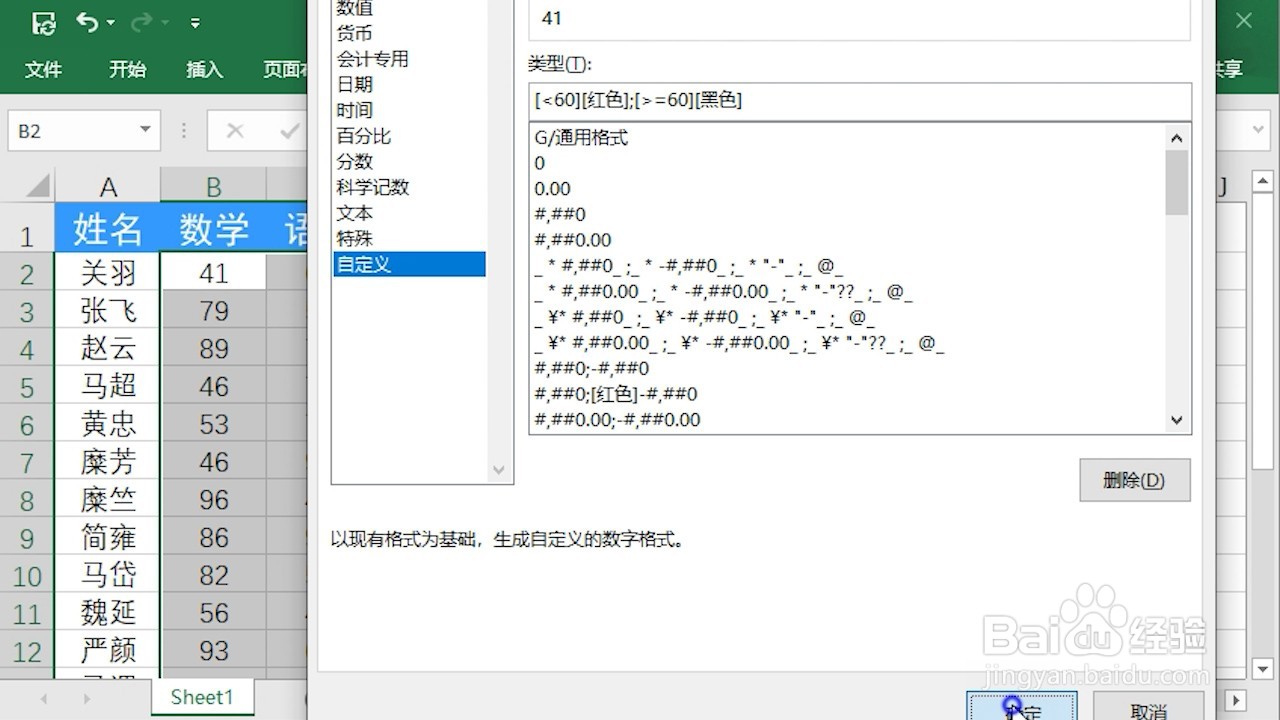Select the Sheet1 sheet tab

pyautogui.click(x=202, y=697)
